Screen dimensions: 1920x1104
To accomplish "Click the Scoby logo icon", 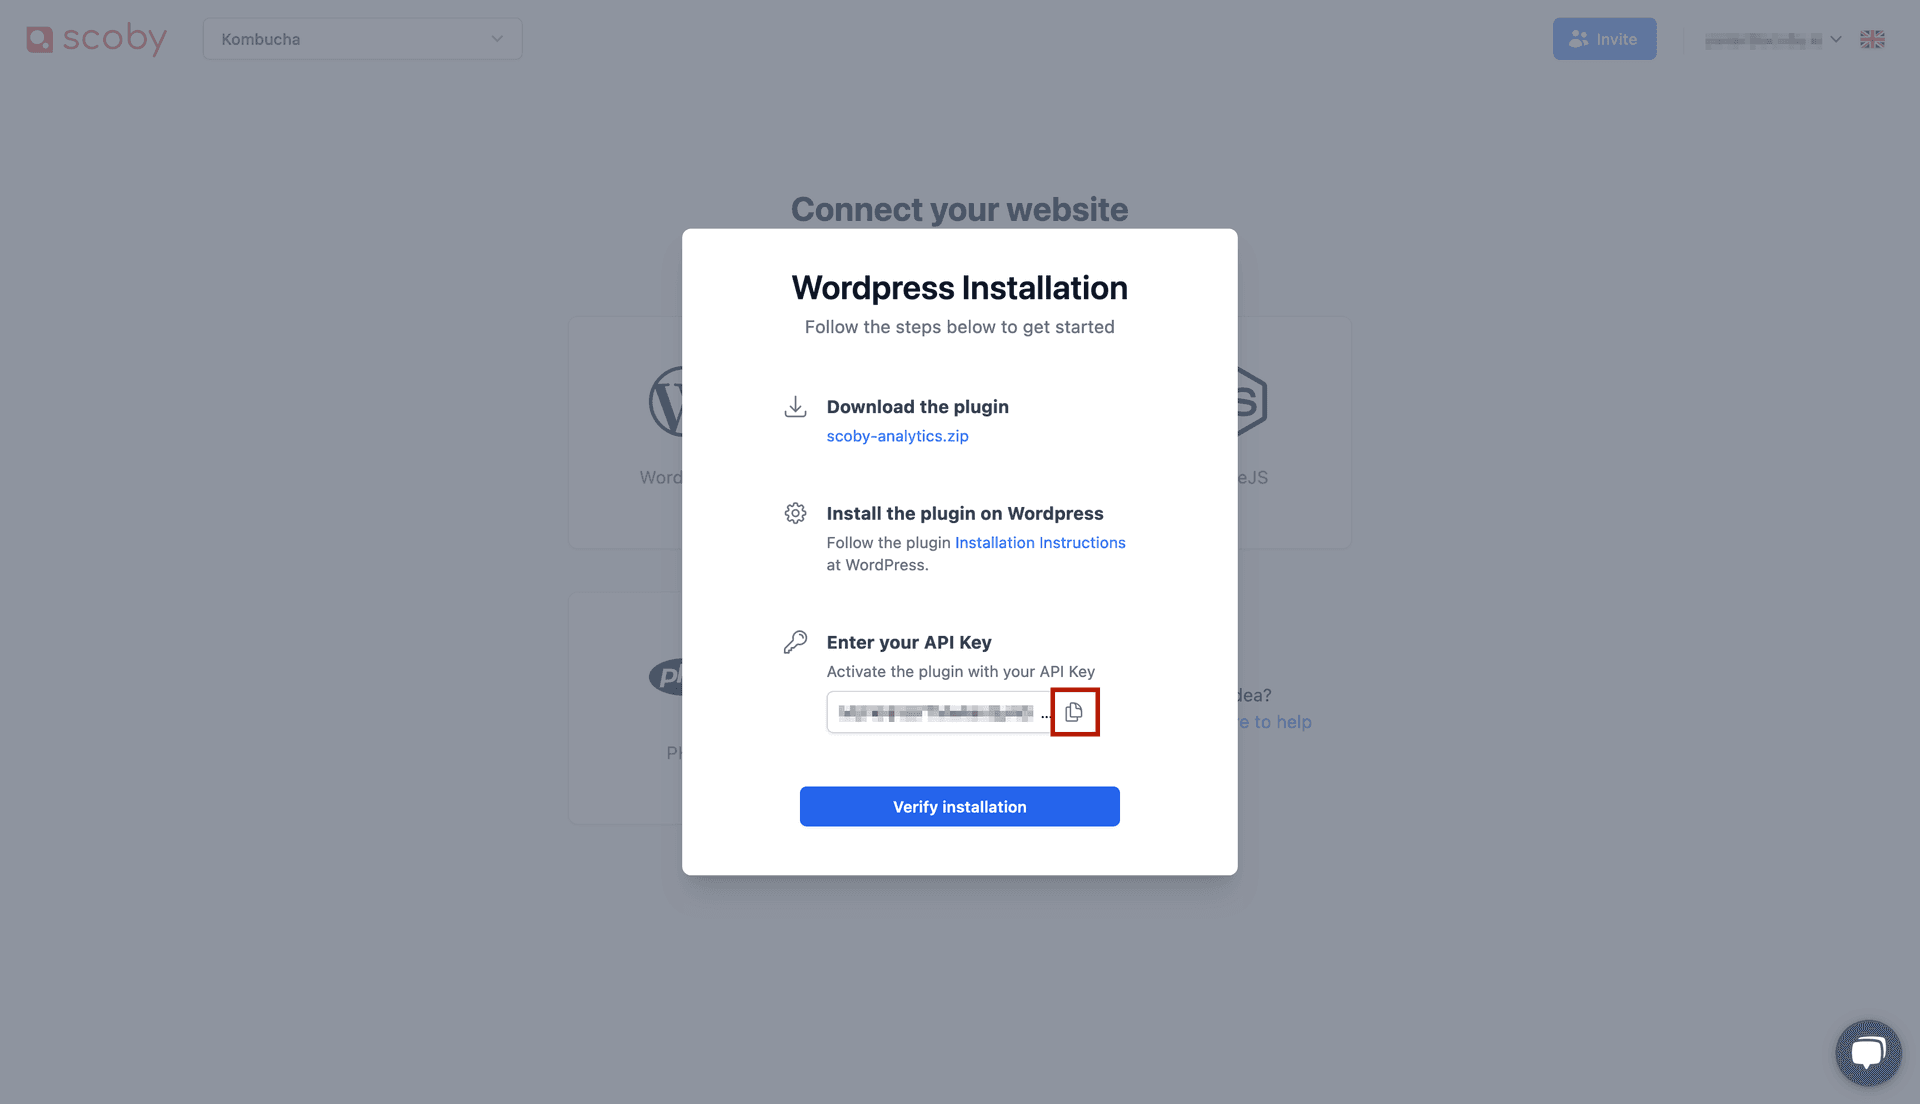I will pyautogui.click(x=40, y=37).
